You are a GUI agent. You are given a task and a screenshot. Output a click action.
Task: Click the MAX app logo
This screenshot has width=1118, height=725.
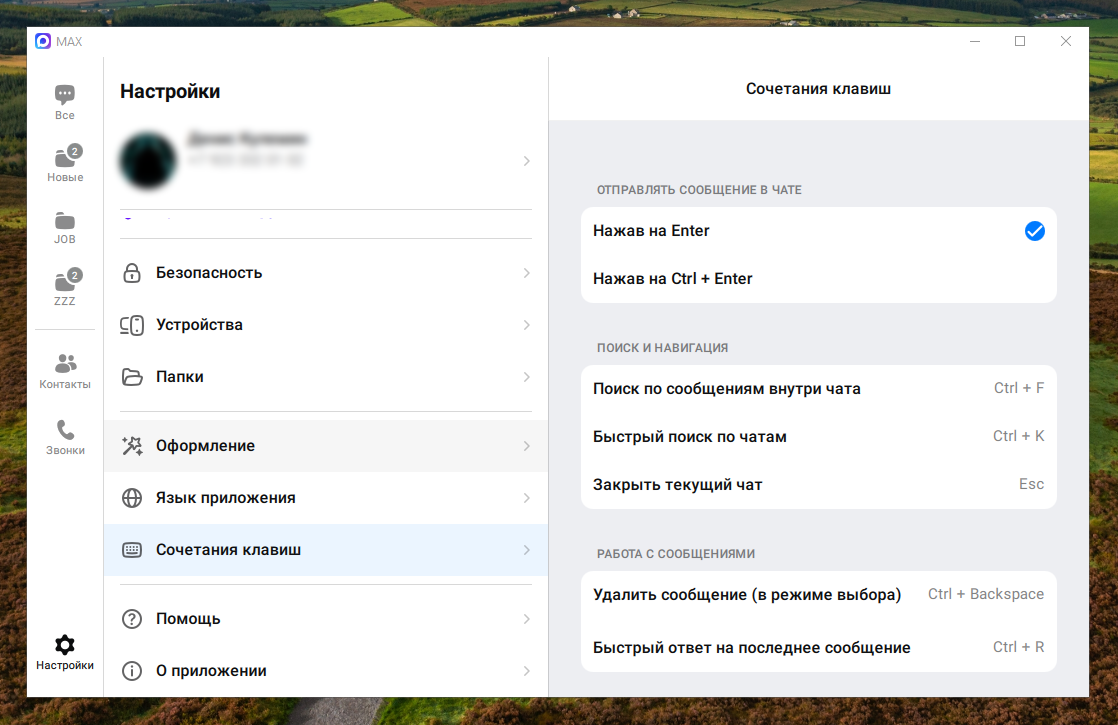(x=43, y=41)
